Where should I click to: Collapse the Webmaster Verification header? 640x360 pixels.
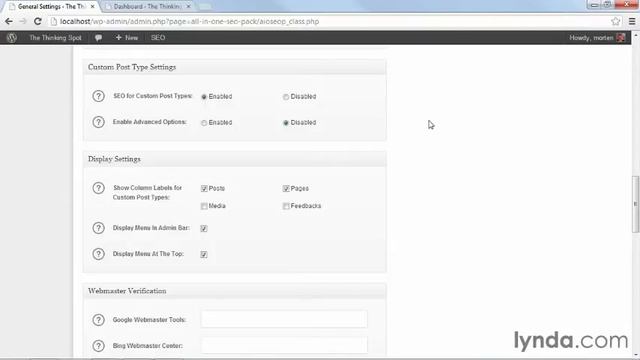tap(235, 291)
